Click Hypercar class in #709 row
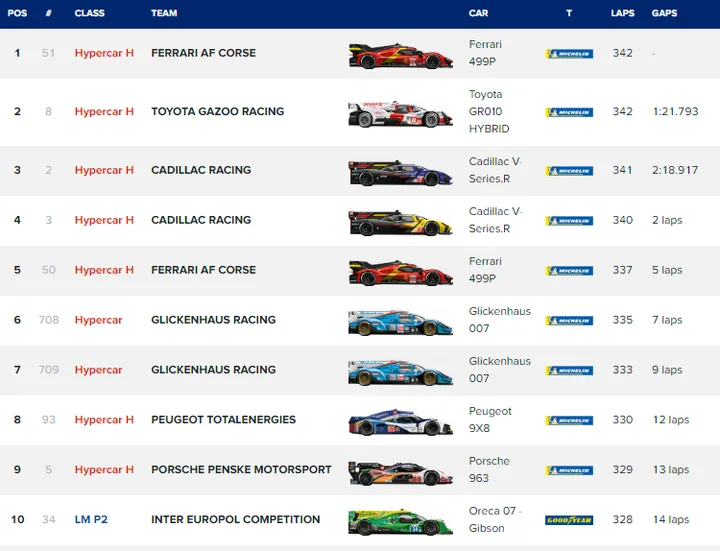 [98, 370]
